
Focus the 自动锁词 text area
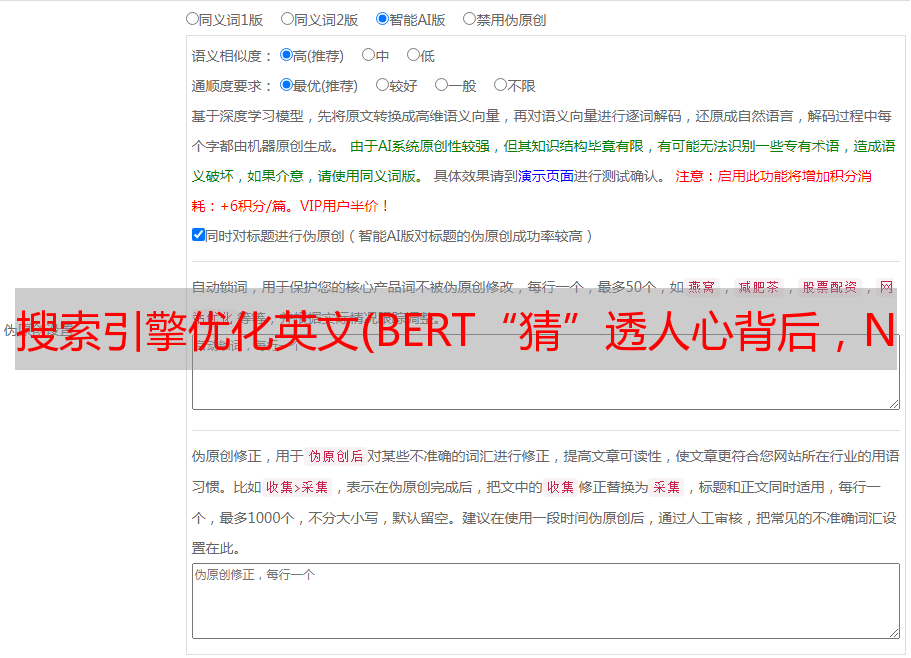point(546,372)
